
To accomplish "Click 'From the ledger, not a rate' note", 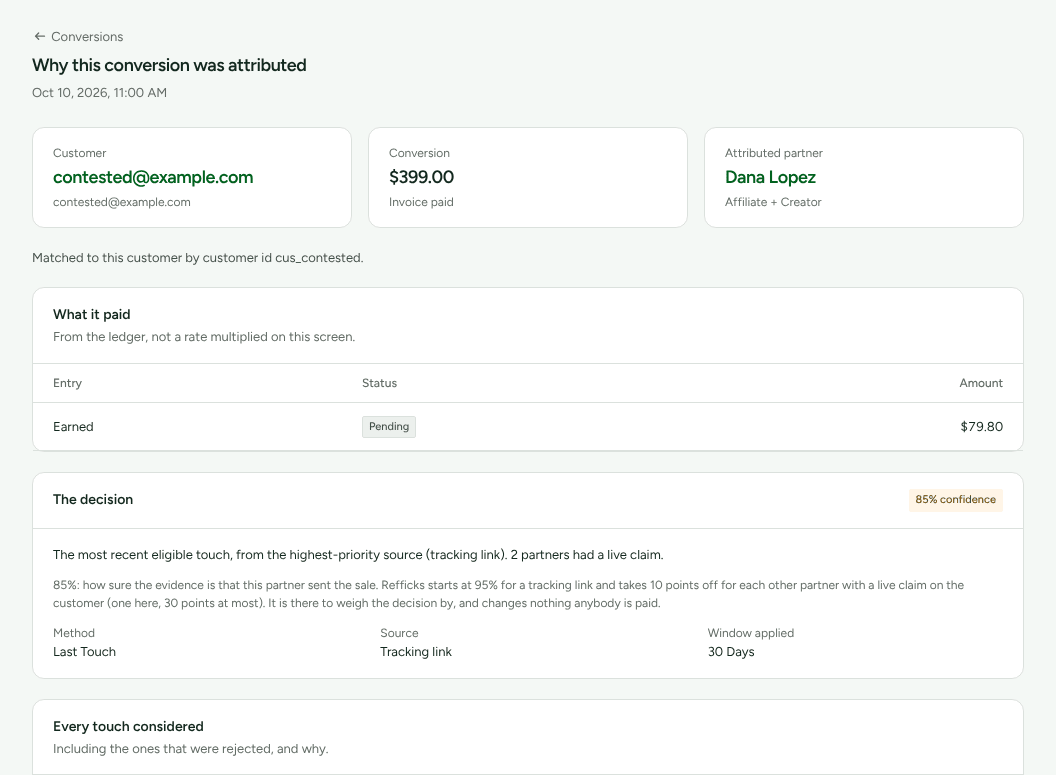I will click(x=204, y=337).
